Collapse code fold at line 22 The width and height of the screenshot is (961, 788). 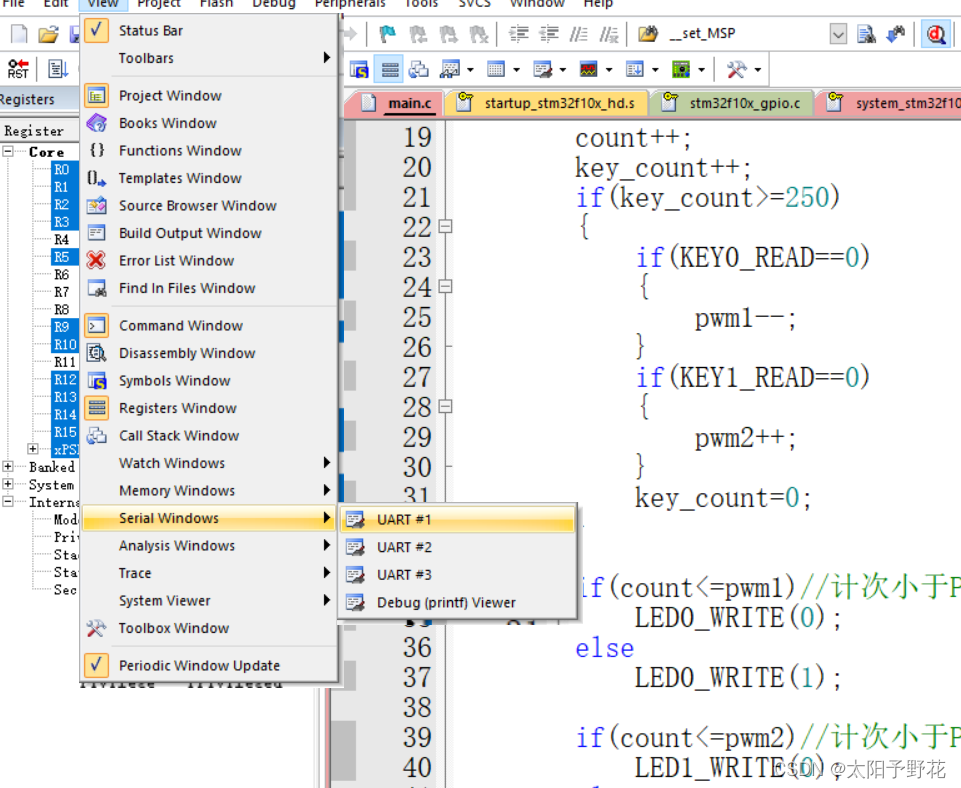click(446, 226)
